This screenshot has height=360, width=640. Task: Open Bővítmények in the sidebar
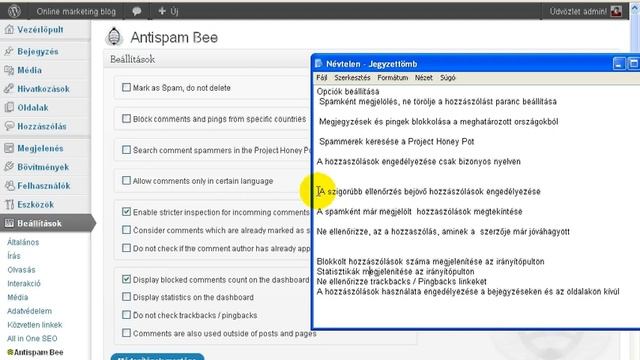43,167
